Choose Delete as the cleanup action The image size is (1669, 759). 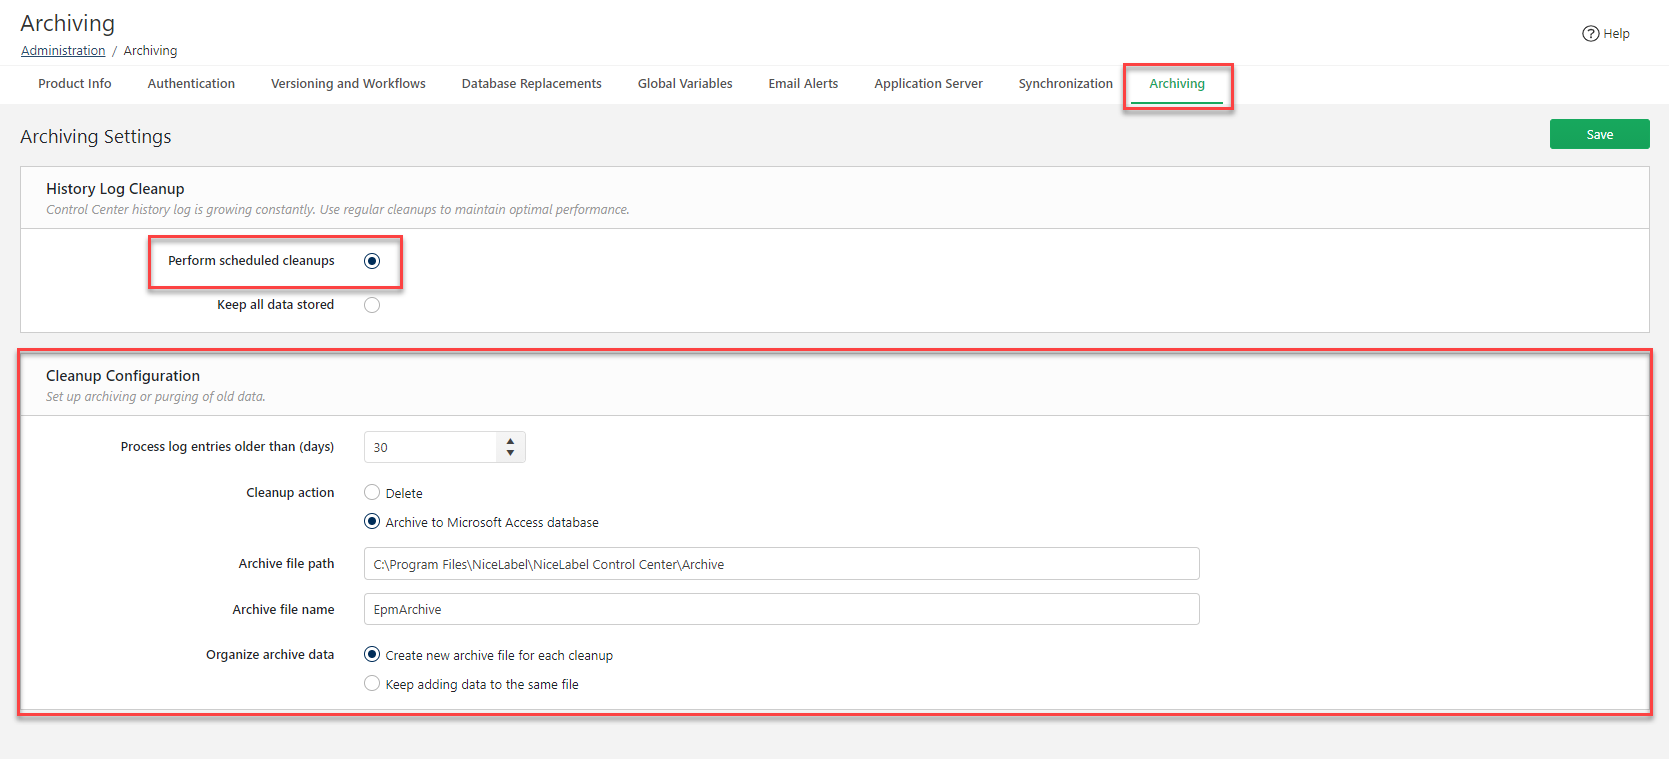click(372, 493)
